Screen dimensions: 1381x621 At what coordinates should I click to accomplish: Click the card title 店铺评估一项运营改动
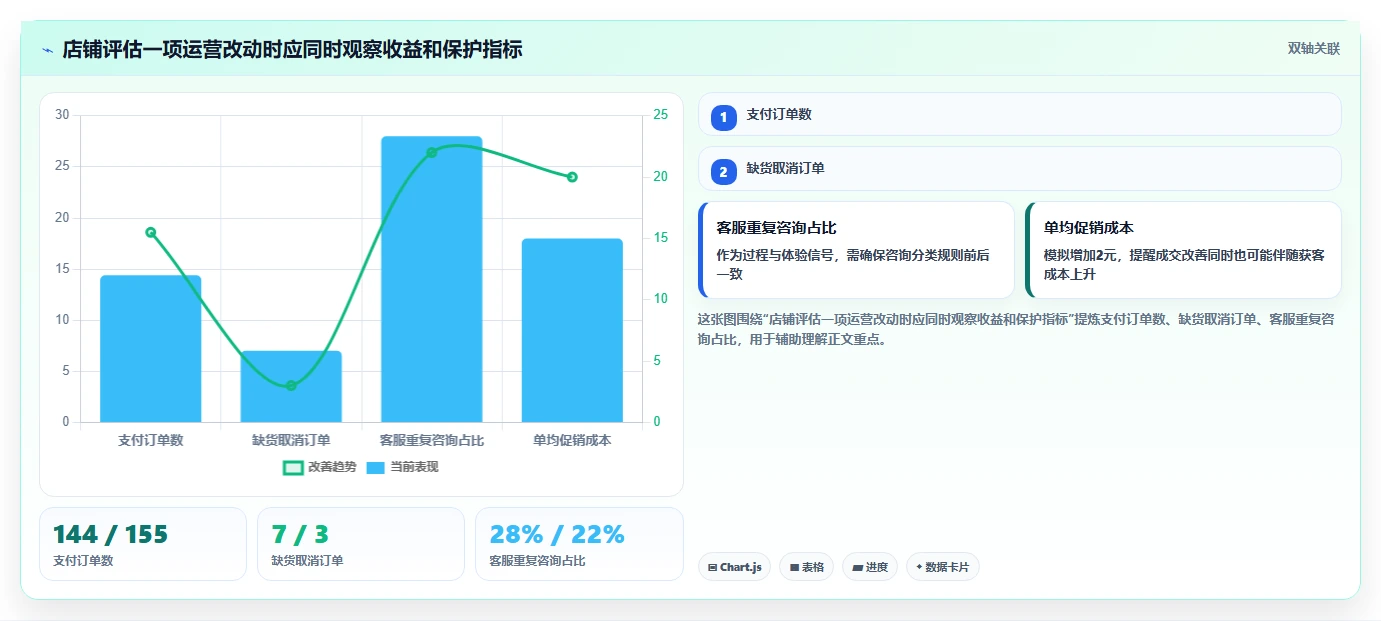(x=292, y=49)
